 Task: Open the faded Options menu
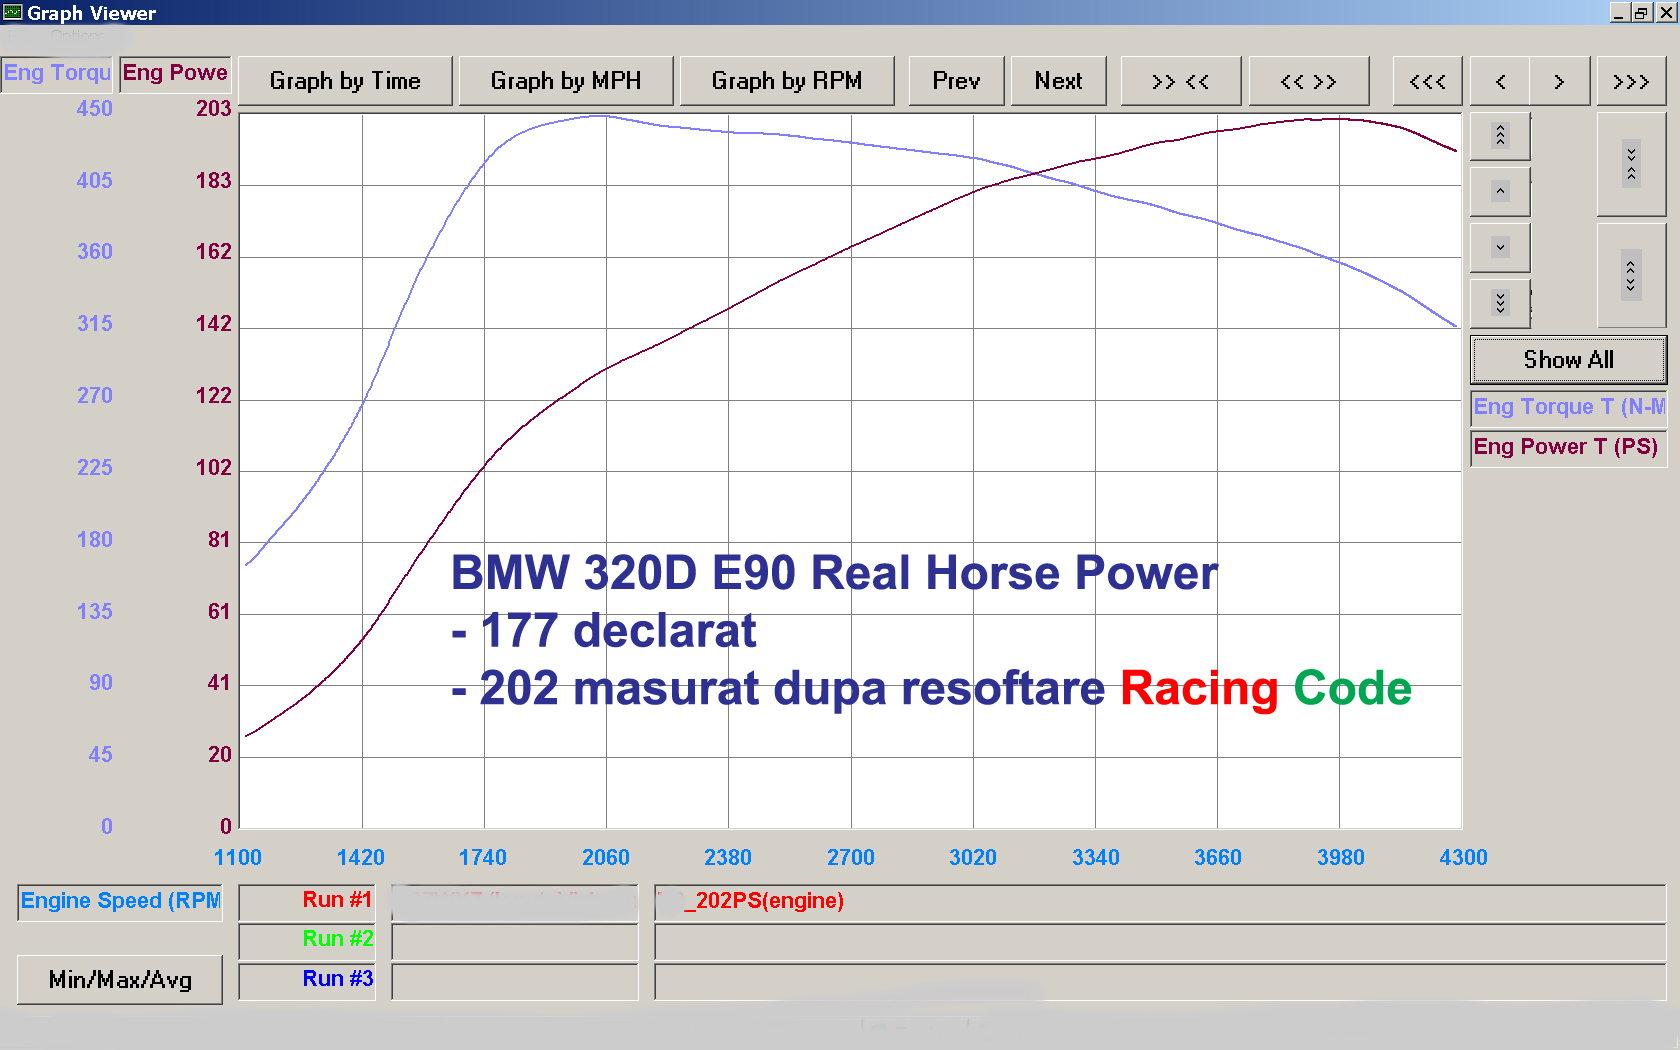click(75, 36)
